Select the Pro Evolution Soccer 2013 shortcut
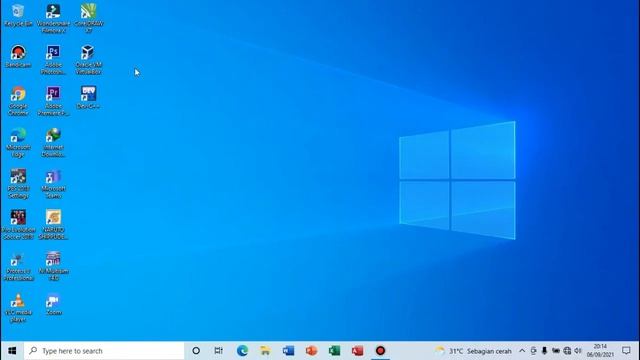 (x=18, y=224)
